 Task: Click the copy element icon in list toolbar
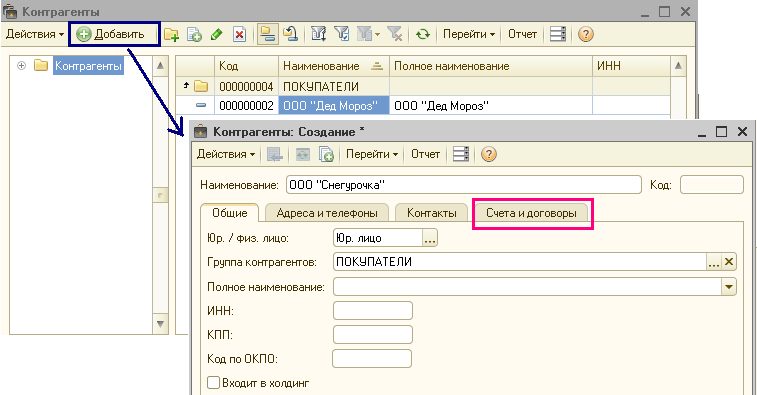[x=194, y=34]
